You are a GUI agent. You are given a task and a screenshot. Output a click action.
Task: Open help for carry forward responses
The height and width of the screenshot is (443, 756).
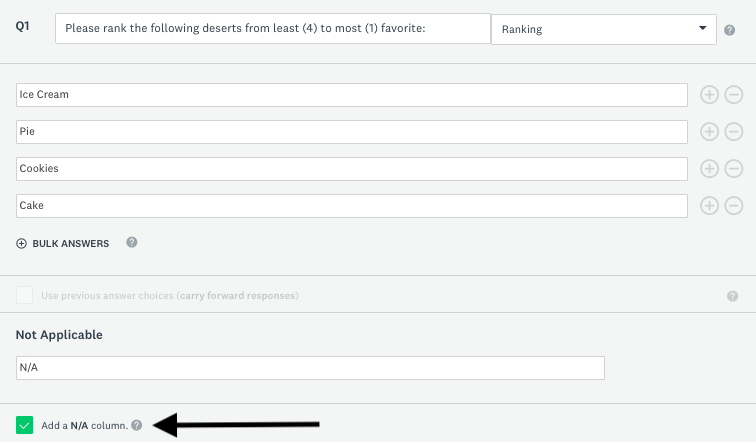[x=732, y=296]
